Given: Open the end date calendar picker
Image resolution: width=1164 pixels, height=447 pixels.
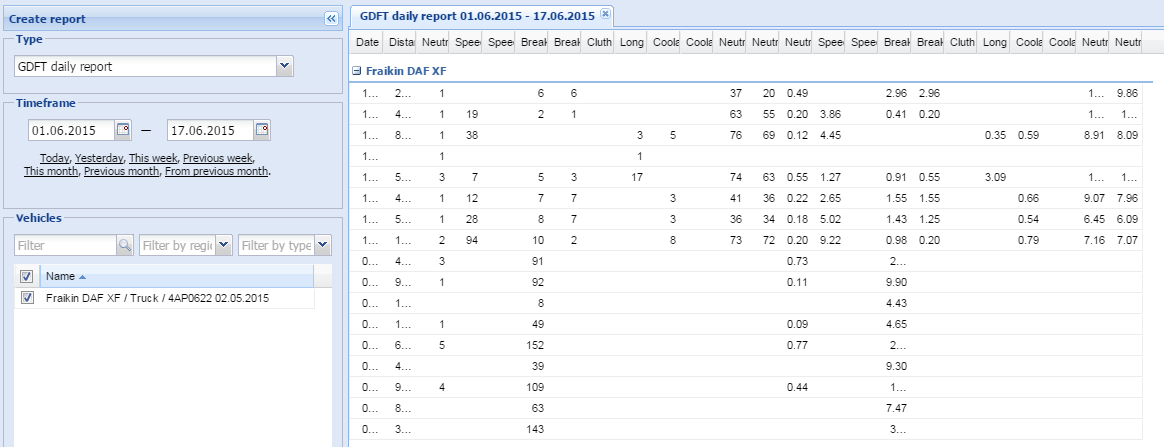Looking at the screenshot, I should [x=262, y=130].
